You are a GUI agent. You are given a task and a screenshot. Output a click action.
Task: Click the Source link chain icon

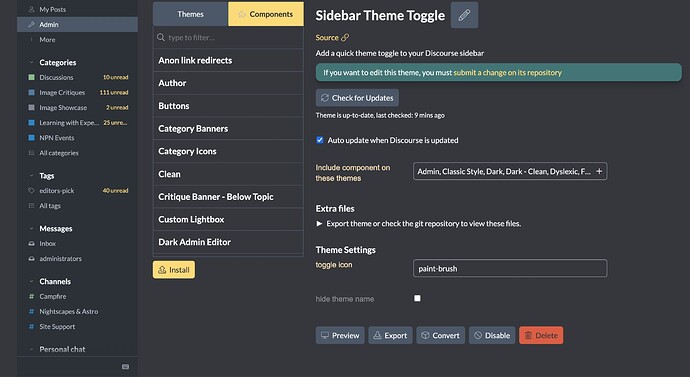point(345,38)
